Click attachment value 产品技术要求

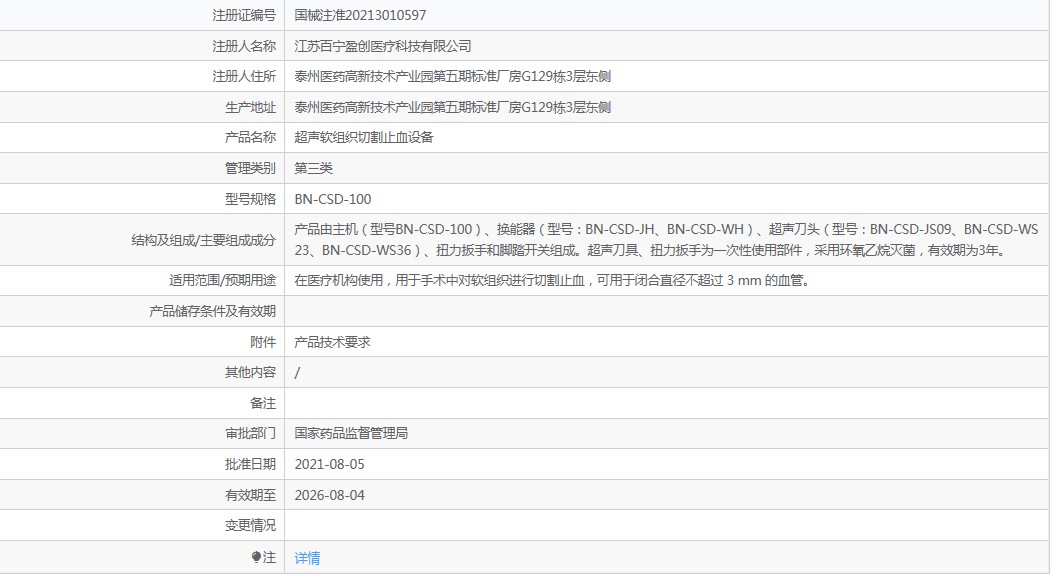click(x=332, y=342)
